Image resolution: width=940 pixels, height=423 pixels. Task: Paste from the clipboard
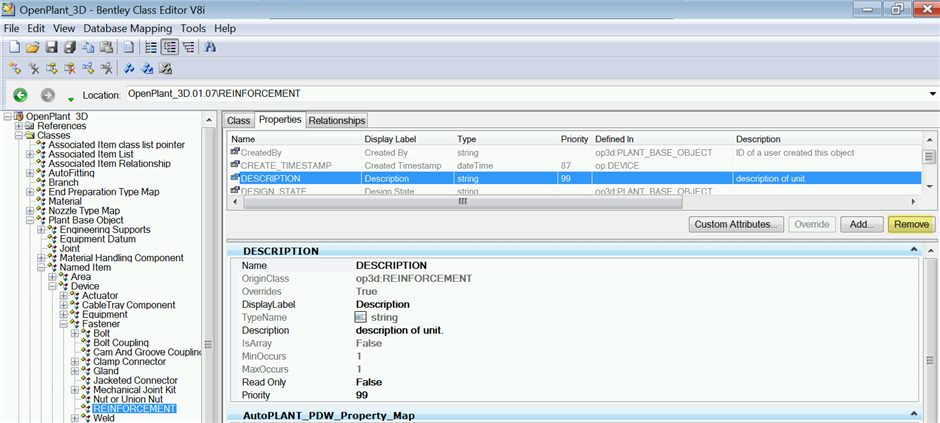pos(106,47)
